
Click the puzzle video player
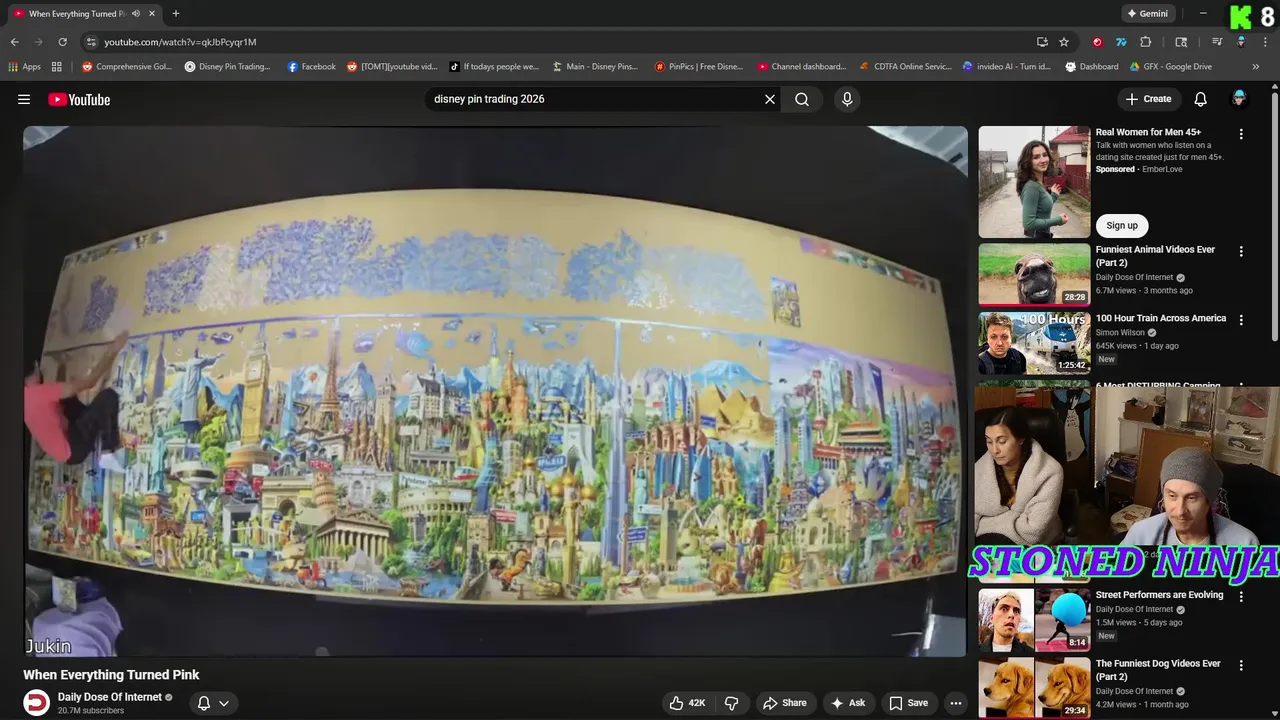[x=495, y=391]
